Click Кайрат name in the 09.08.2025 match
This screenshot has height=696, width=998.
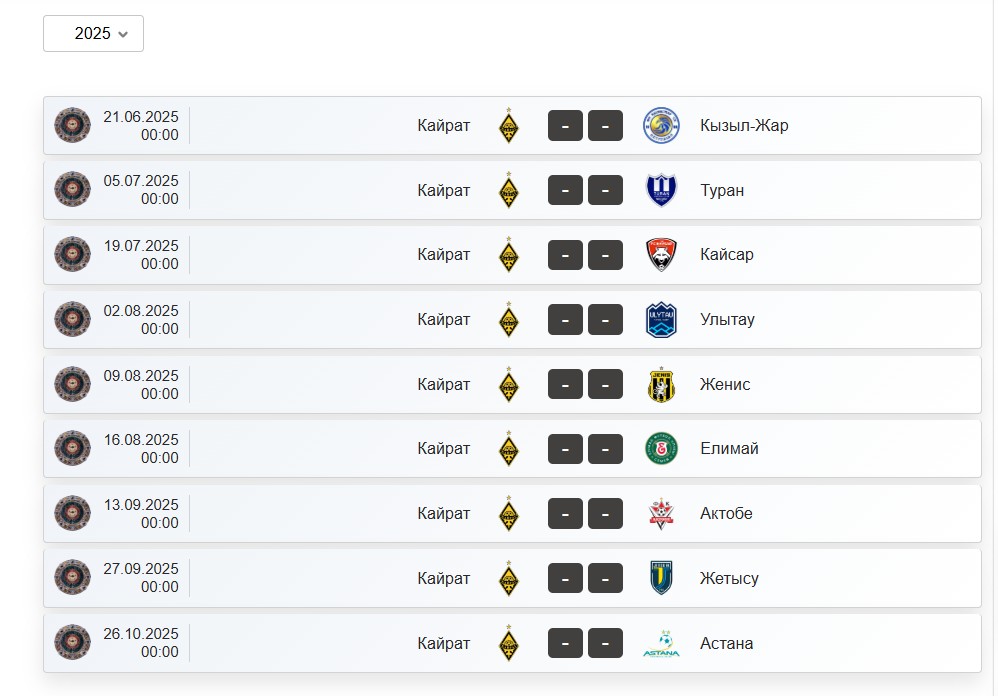pyautogui.click(x=444, y=384)
